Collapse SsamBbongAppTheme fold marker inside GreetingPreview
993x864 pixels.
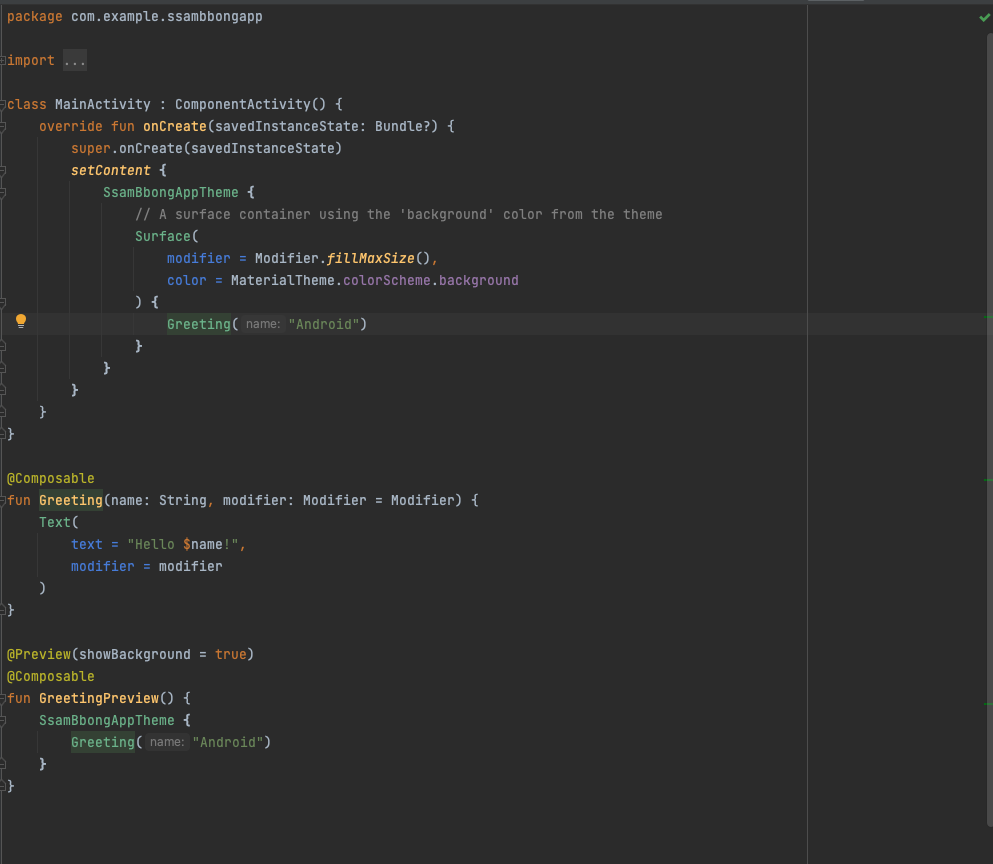point(3,721)
